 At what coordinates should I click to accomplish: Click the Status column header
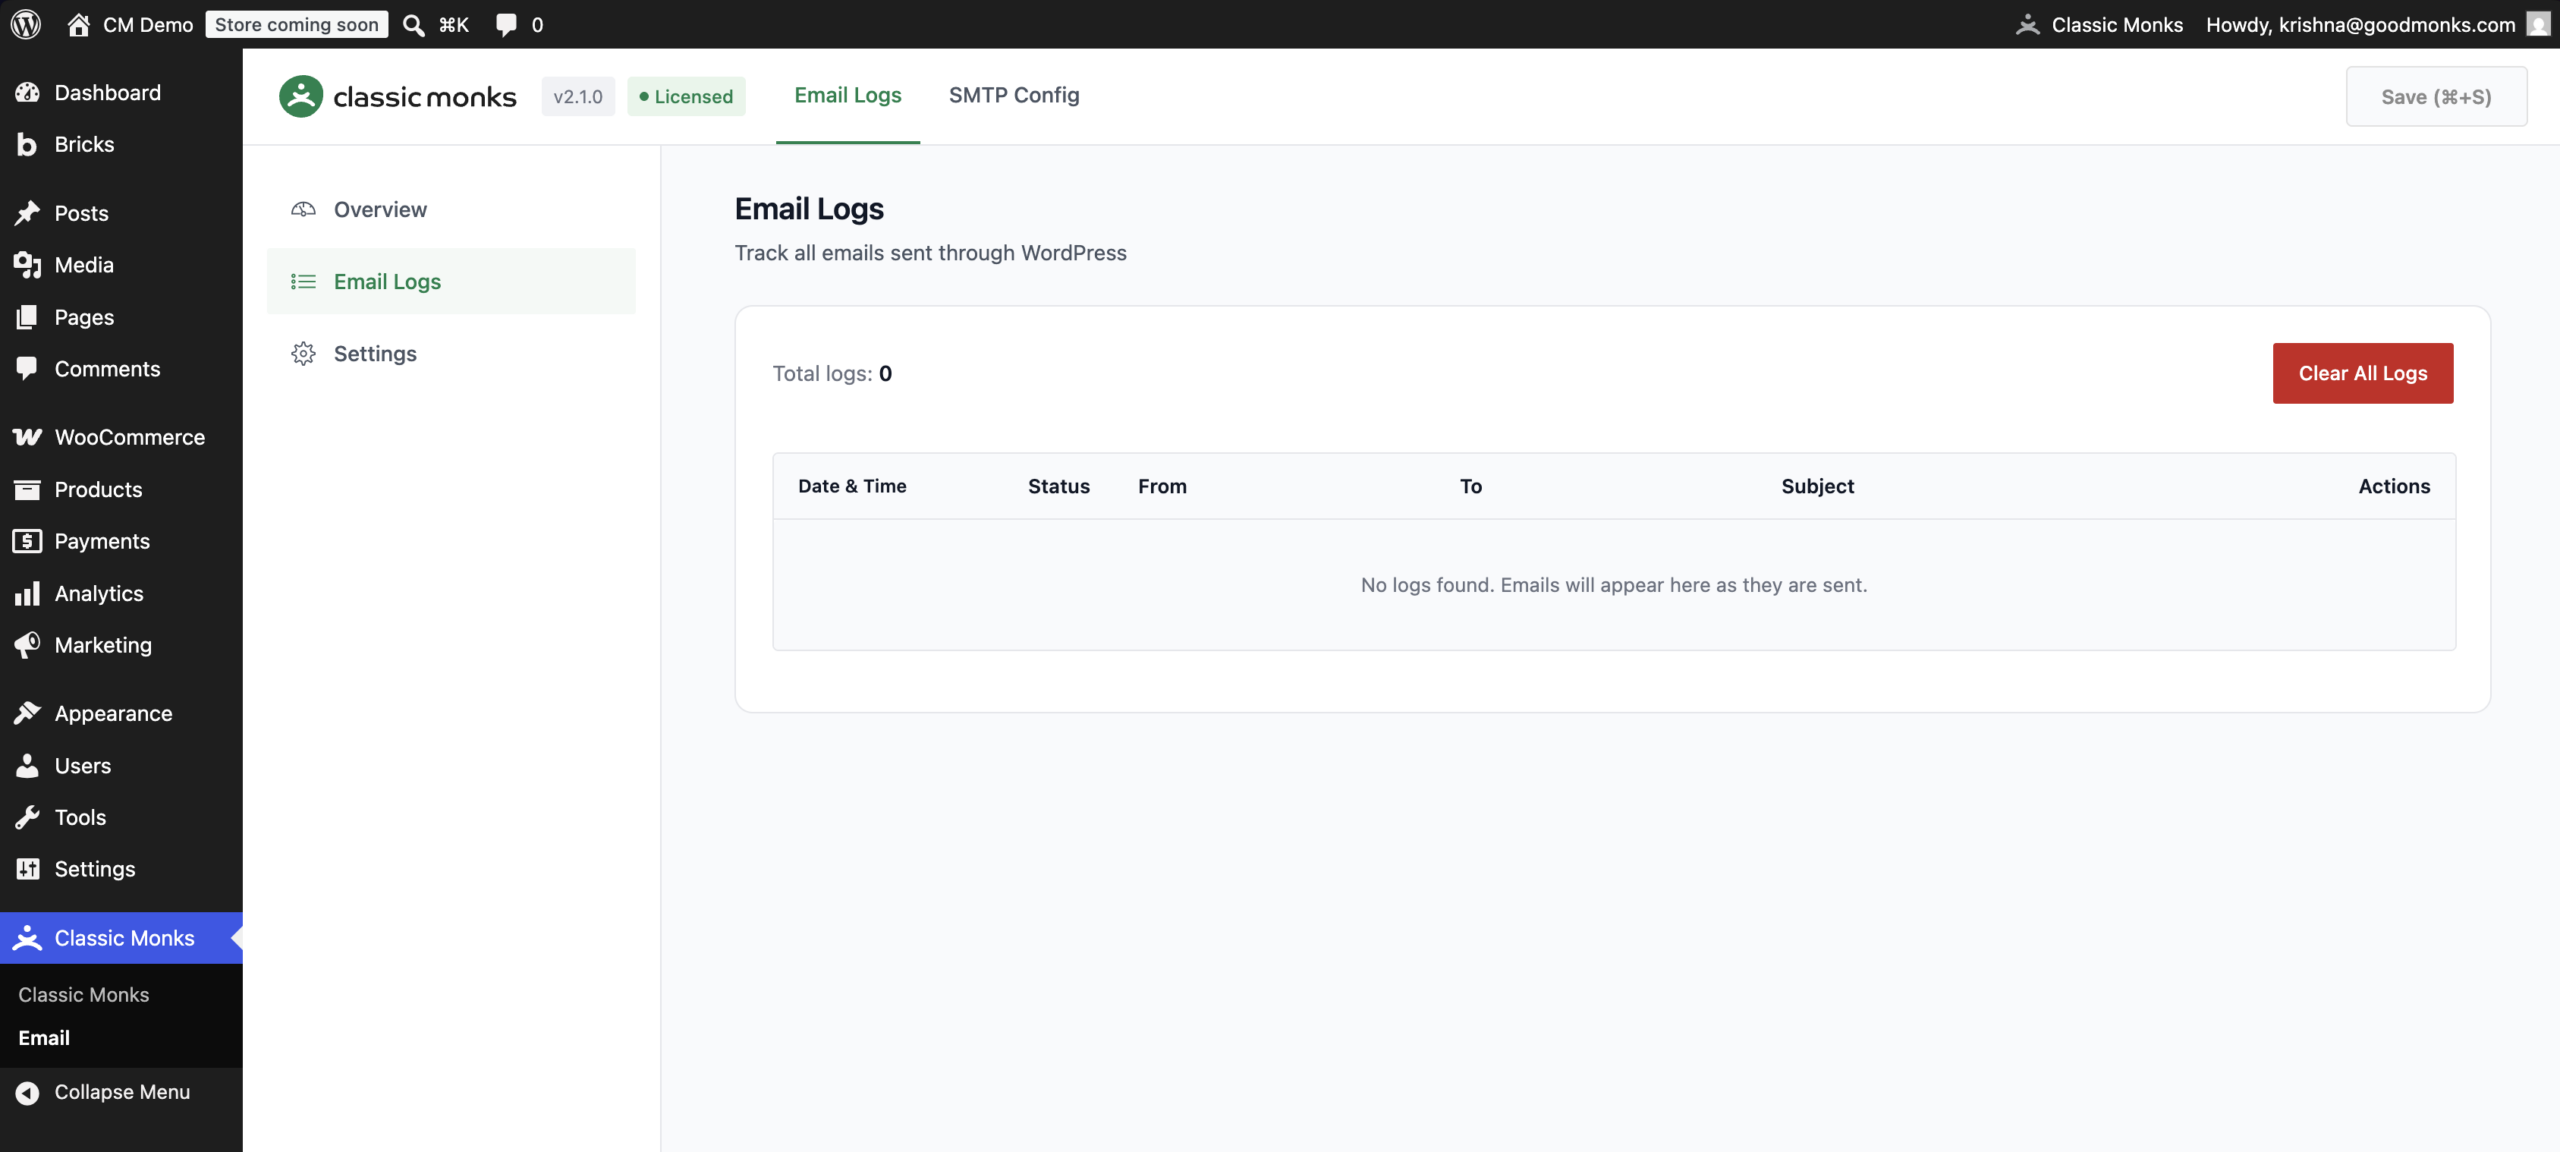[x=1059, y=486]
